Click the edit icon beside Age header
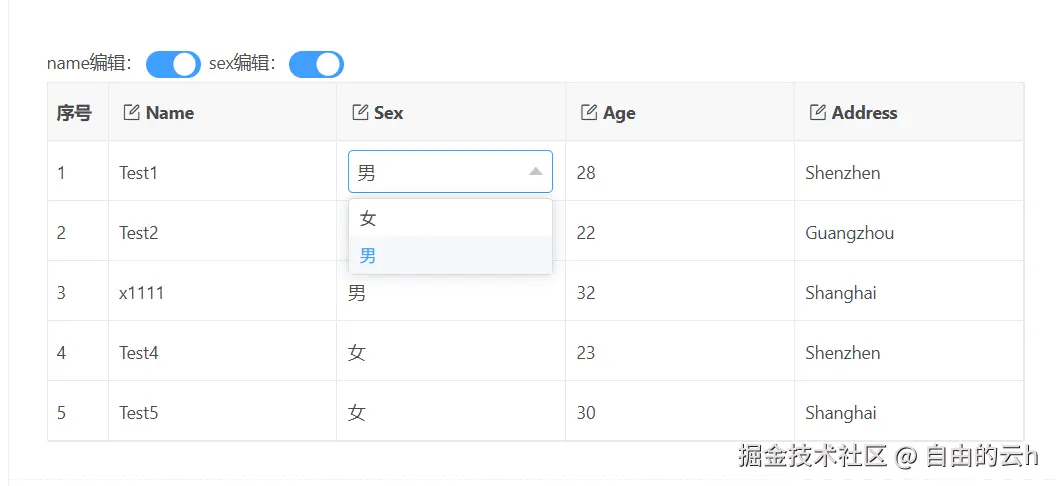The width and height of the screenshot is (1056, 486). (589, 112)
